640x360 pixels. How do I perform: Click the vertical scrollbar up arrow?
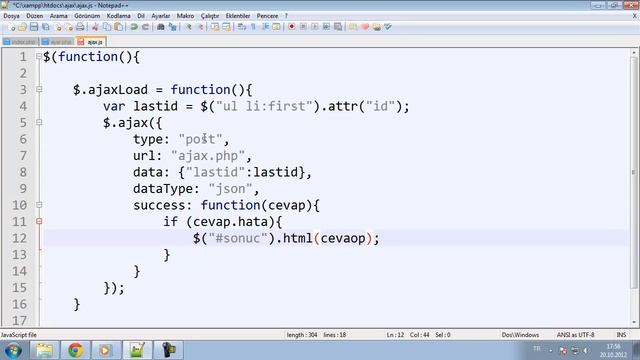point(634,53)
